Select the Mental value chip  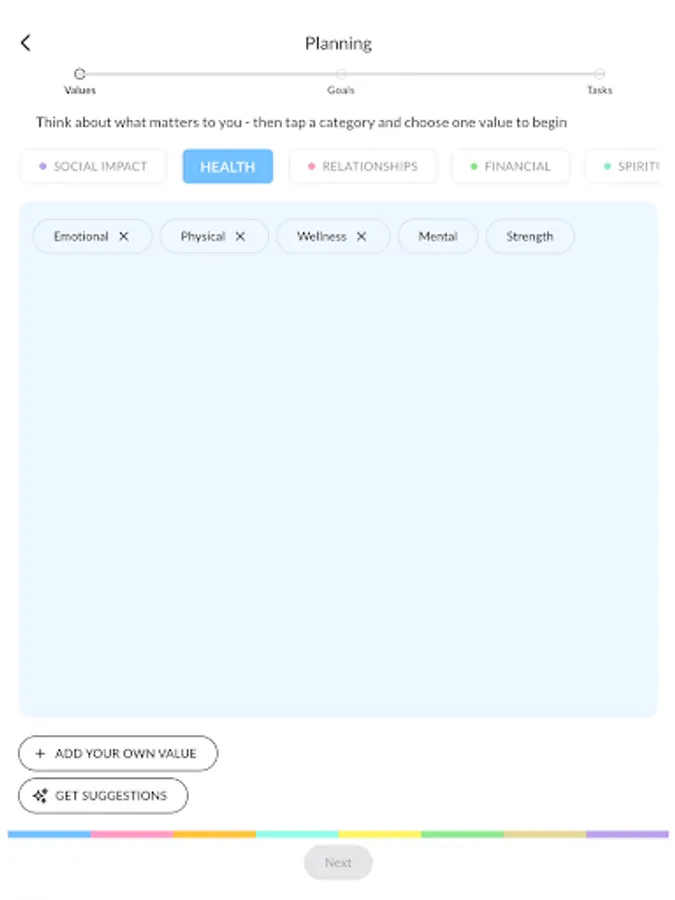pos(437,236)
